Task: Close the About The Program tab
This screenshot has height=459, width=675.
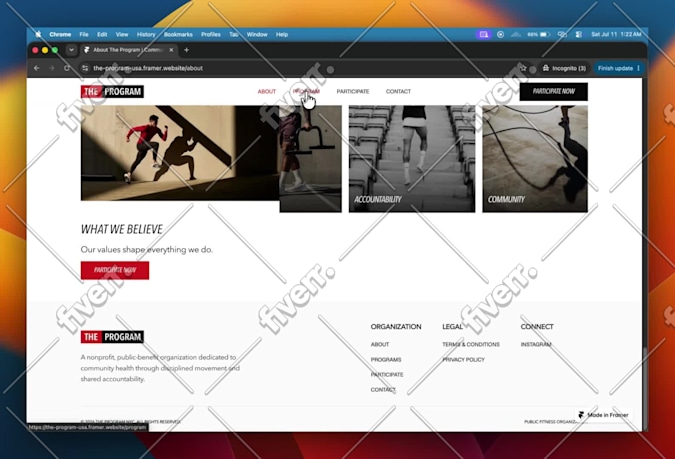Action: 171,50
